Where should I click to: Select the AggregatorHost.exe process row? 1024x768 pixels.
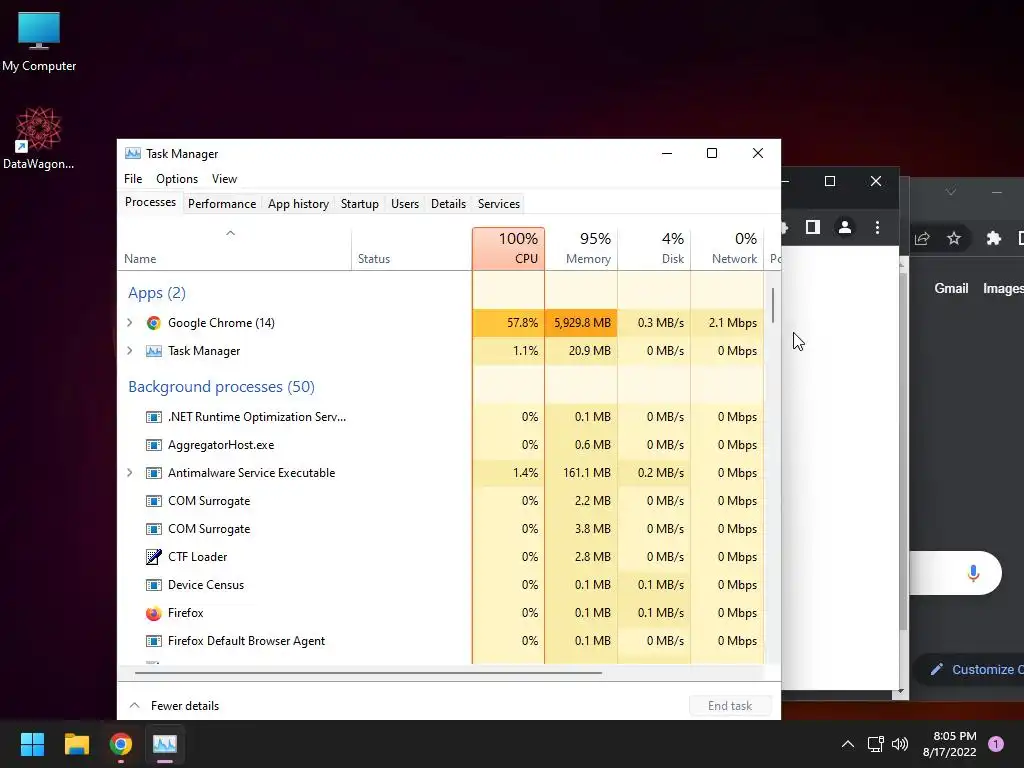click(x=441, y=445)
